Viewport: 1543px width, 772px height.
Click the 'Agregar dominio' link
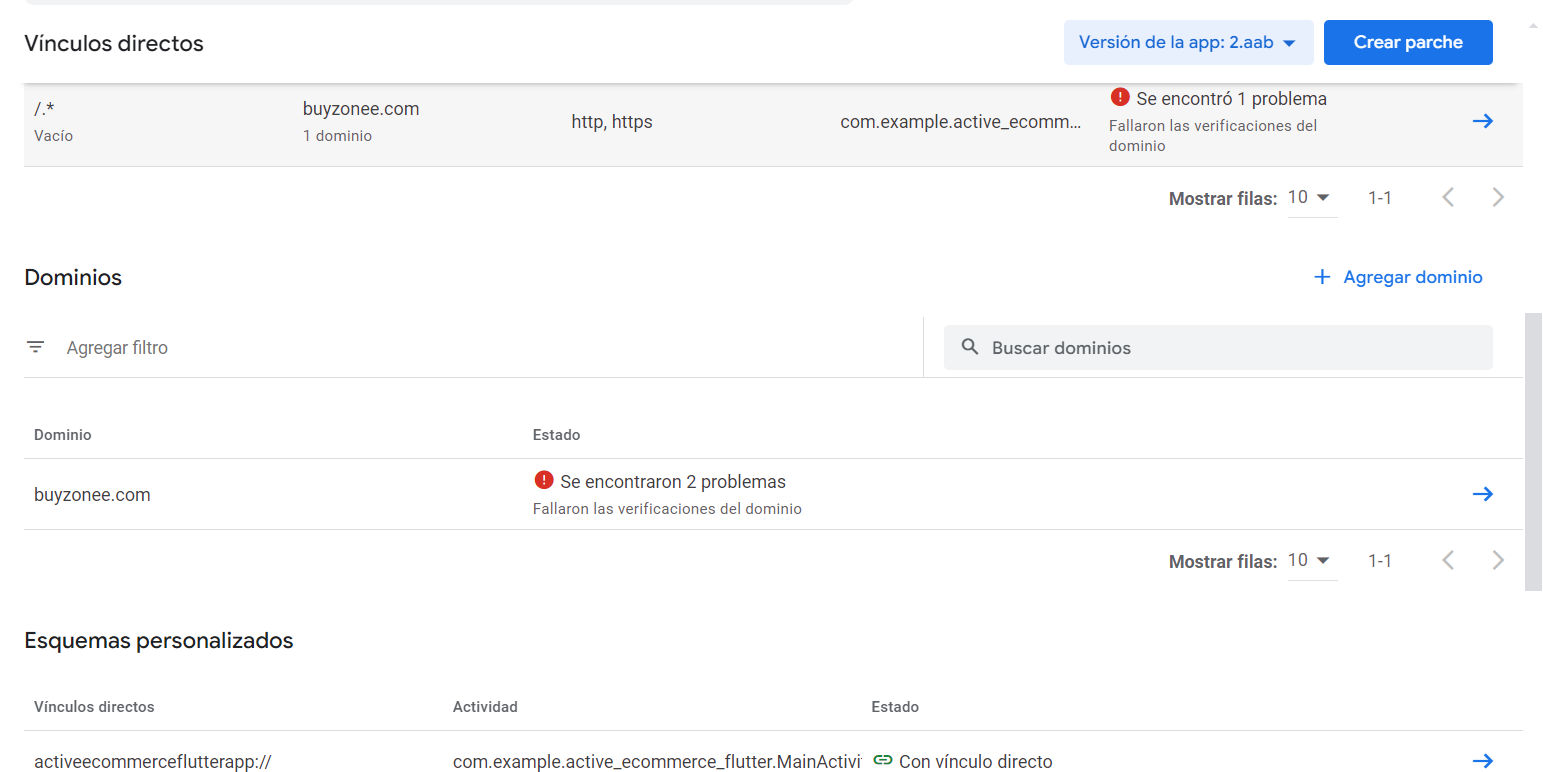(1398, 277)
